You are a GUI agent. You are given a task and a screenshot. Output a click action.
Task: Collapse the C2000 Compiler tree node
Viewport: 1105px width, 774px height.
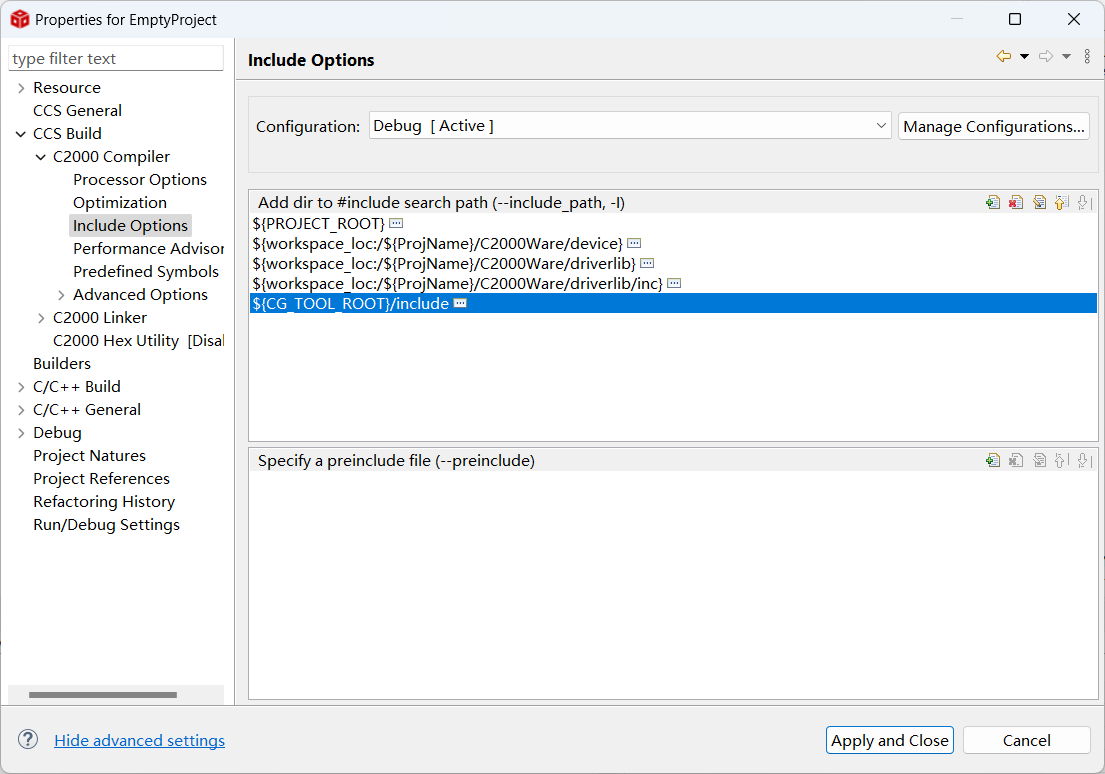coord(41,157)
